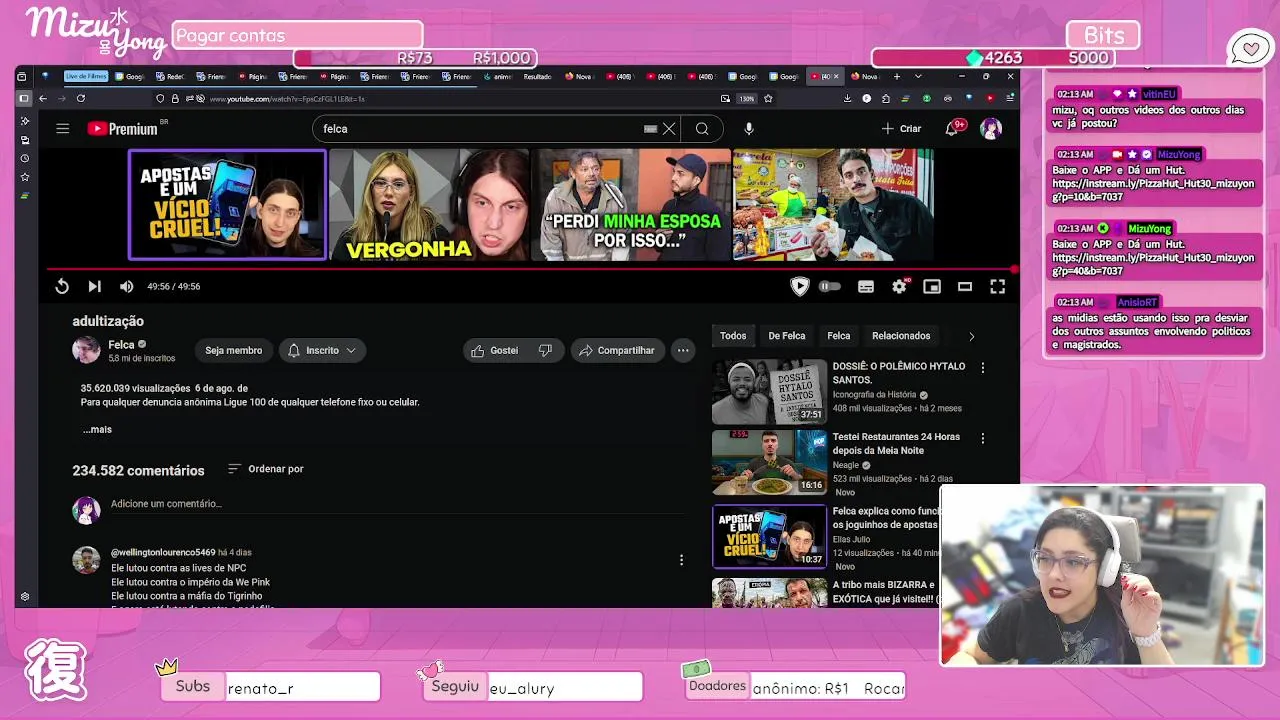Viewport: 1280px width, 720px height.
Task: Open the shield play-button icon in player controls
Action: [x=799, y=287]
